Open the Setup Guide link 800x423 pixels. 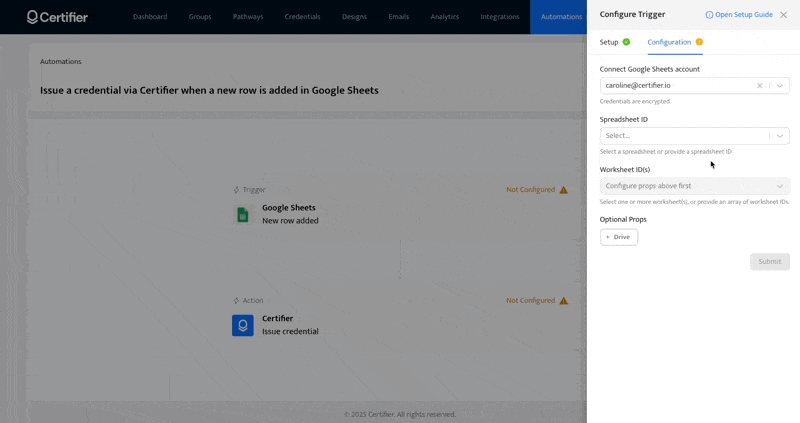tap(743, 15)
